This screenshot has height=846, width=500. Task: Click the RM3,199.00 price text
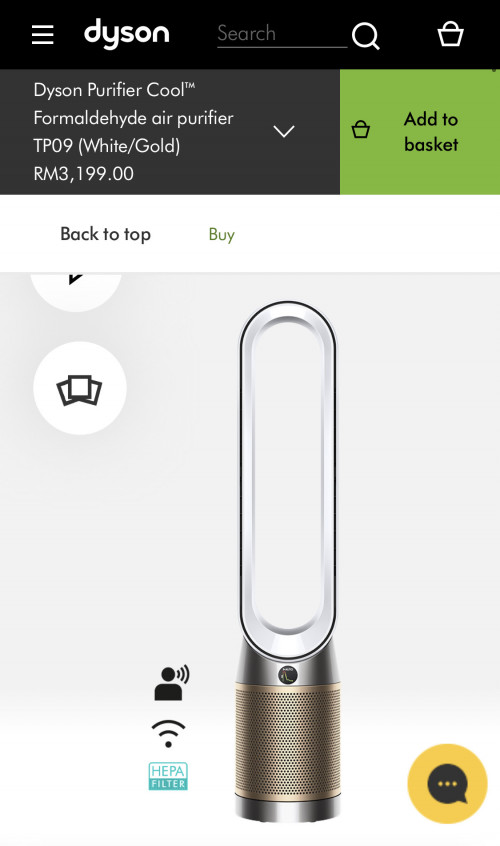click(84, 174)
